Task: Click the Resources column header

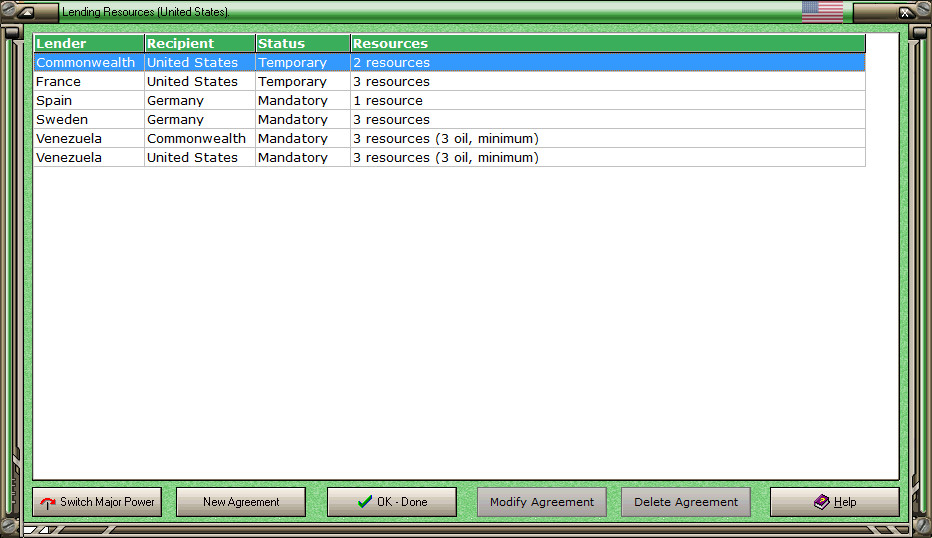Action: tap(608, 43)
